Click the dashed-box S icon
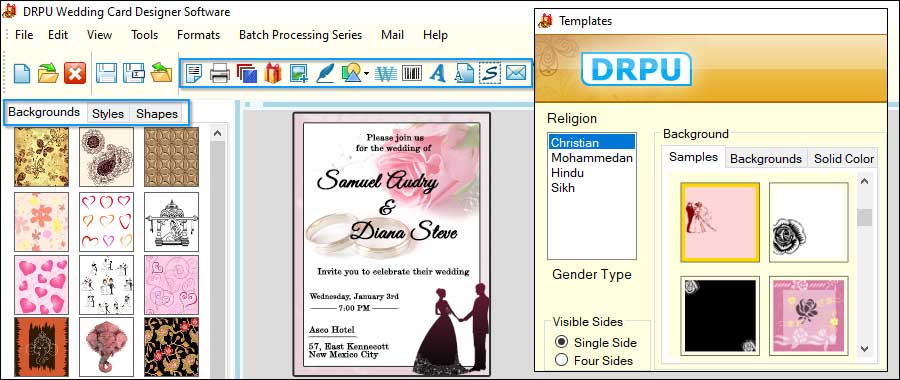 coord(490,73)
